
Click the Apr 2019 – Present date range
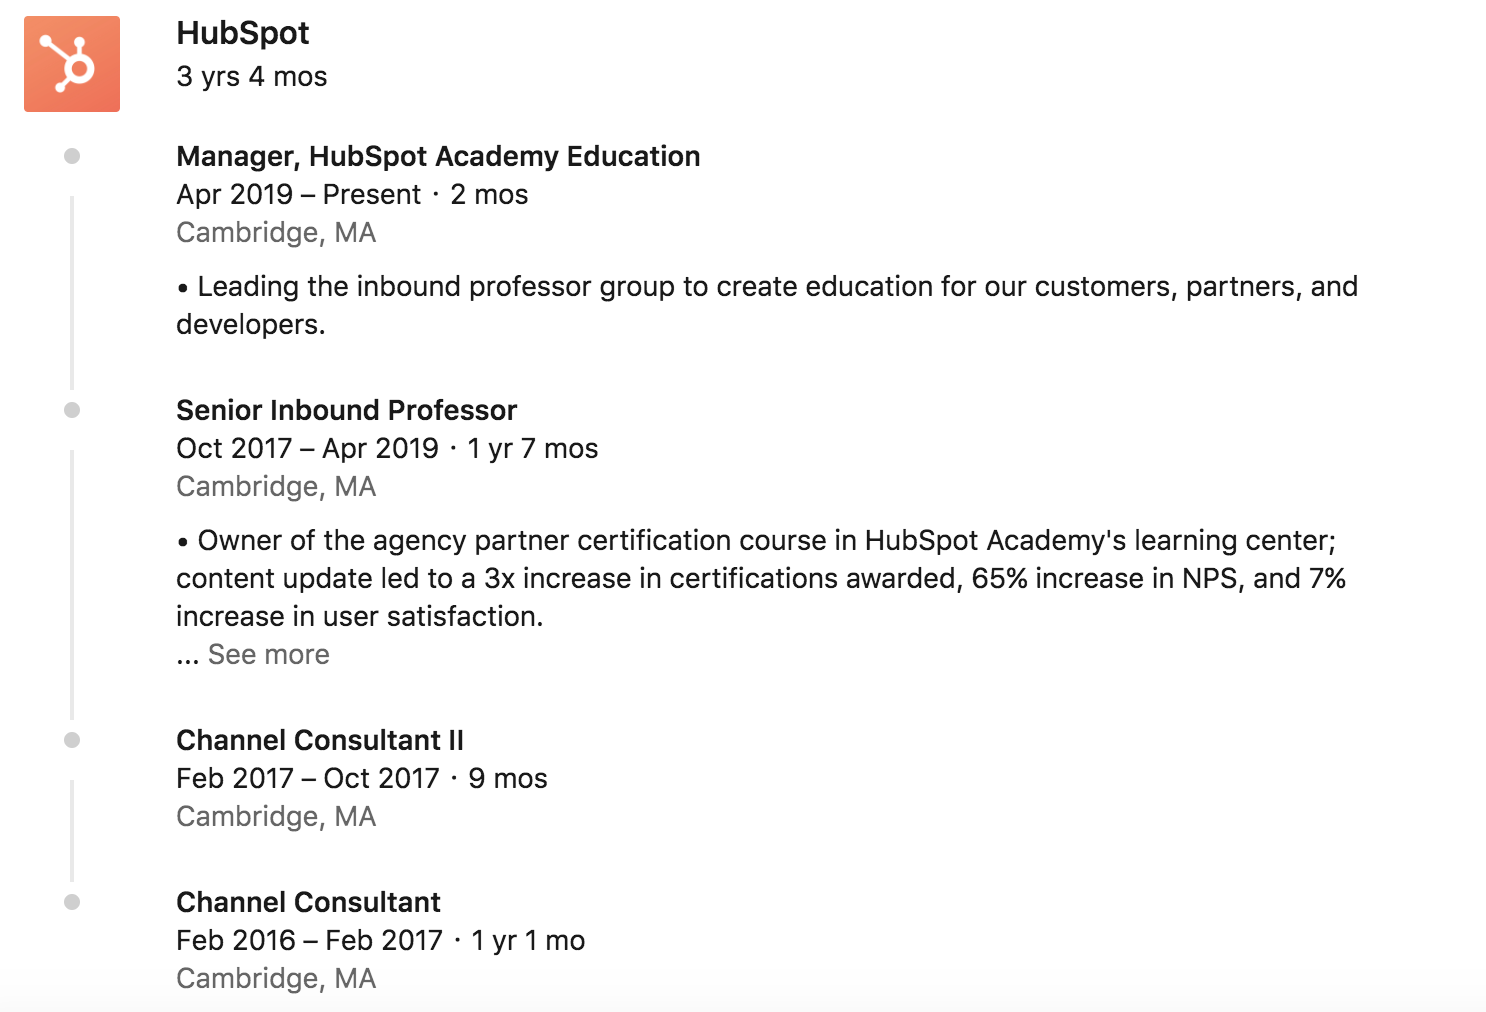pos(299,195)
